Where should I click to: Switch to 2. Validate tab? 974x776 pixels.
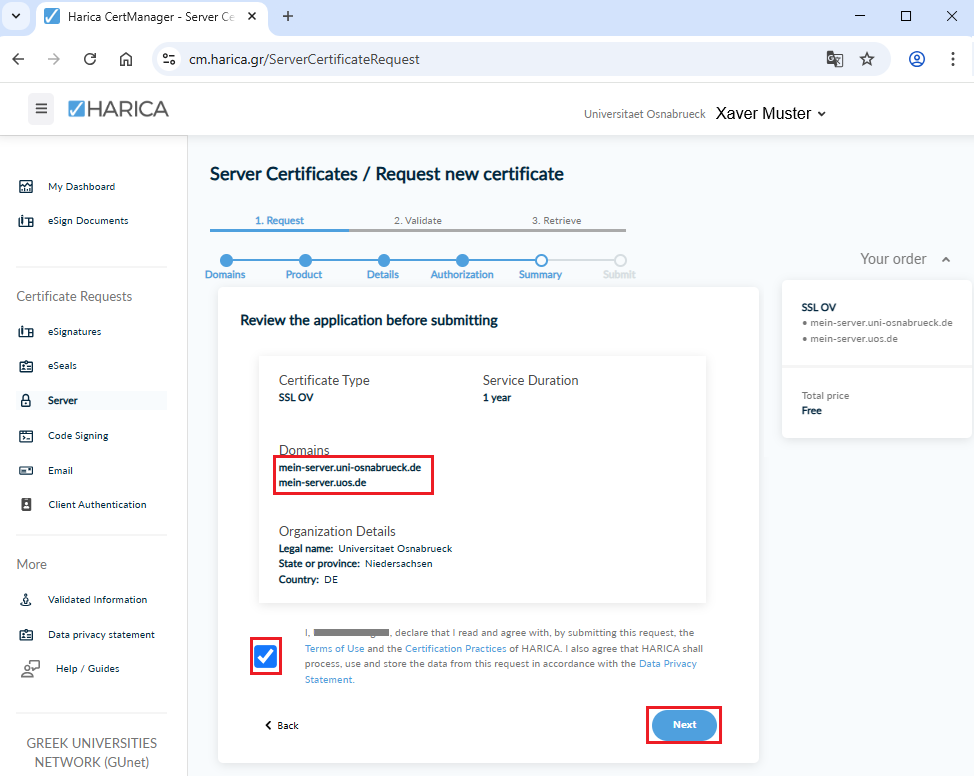417,221
